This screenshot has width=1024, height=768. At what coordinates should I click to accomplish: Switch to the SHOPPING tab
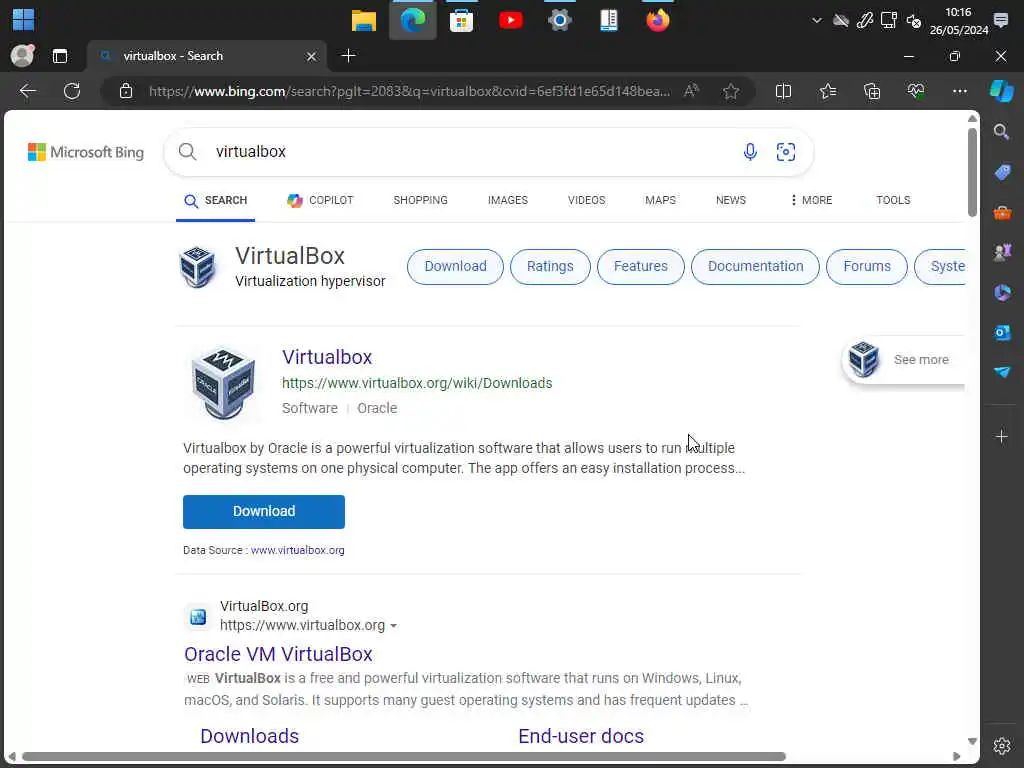[421, 200]
